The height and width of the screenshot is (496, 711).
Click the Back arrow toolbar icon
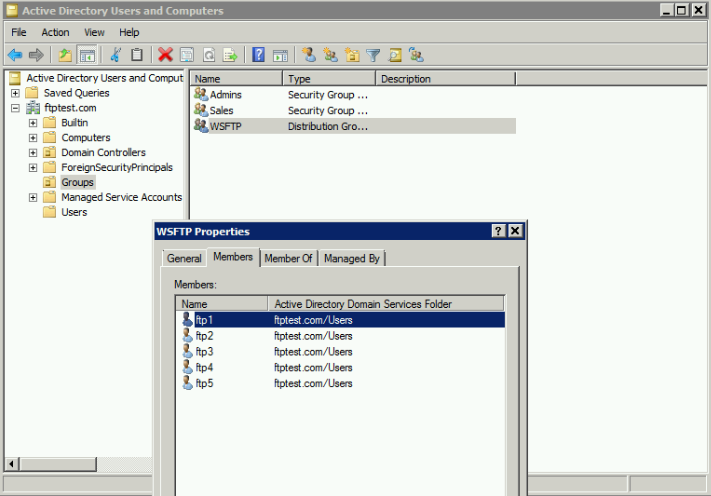pos(15,55)
